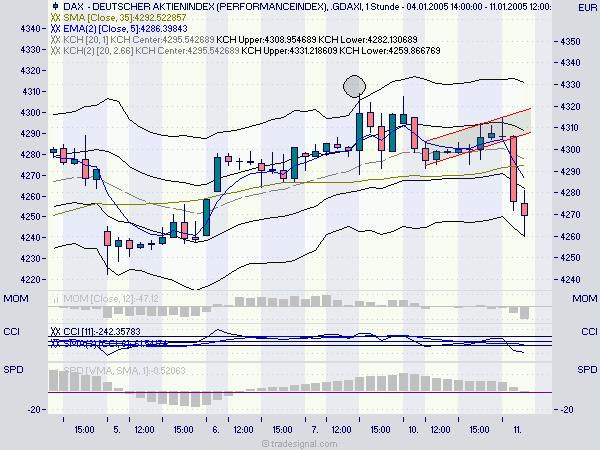
Task: Click the -20 label on right SPD axis
Action: pyautogui.click(x=566, y=409)
